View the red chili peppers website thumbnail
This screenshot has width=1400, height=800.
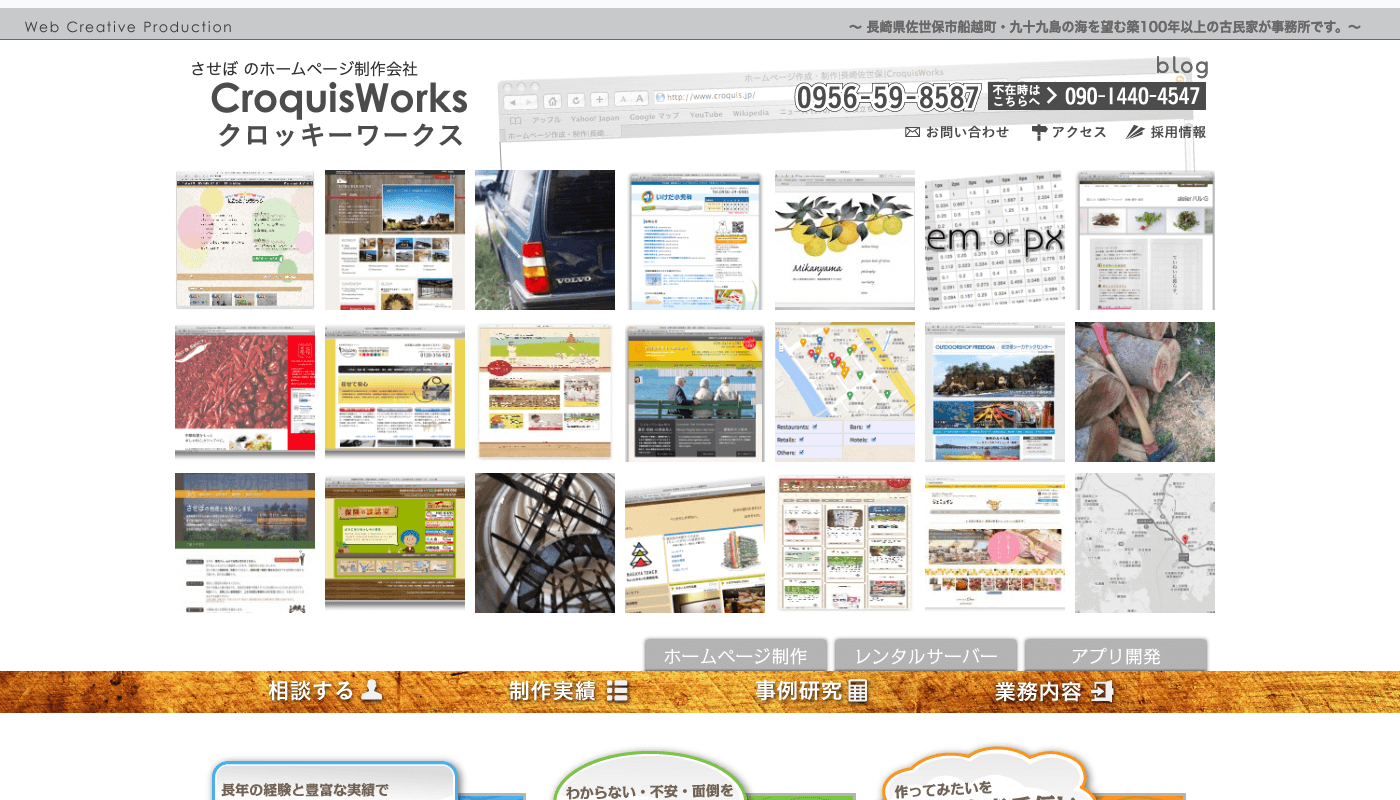[245, 392]
